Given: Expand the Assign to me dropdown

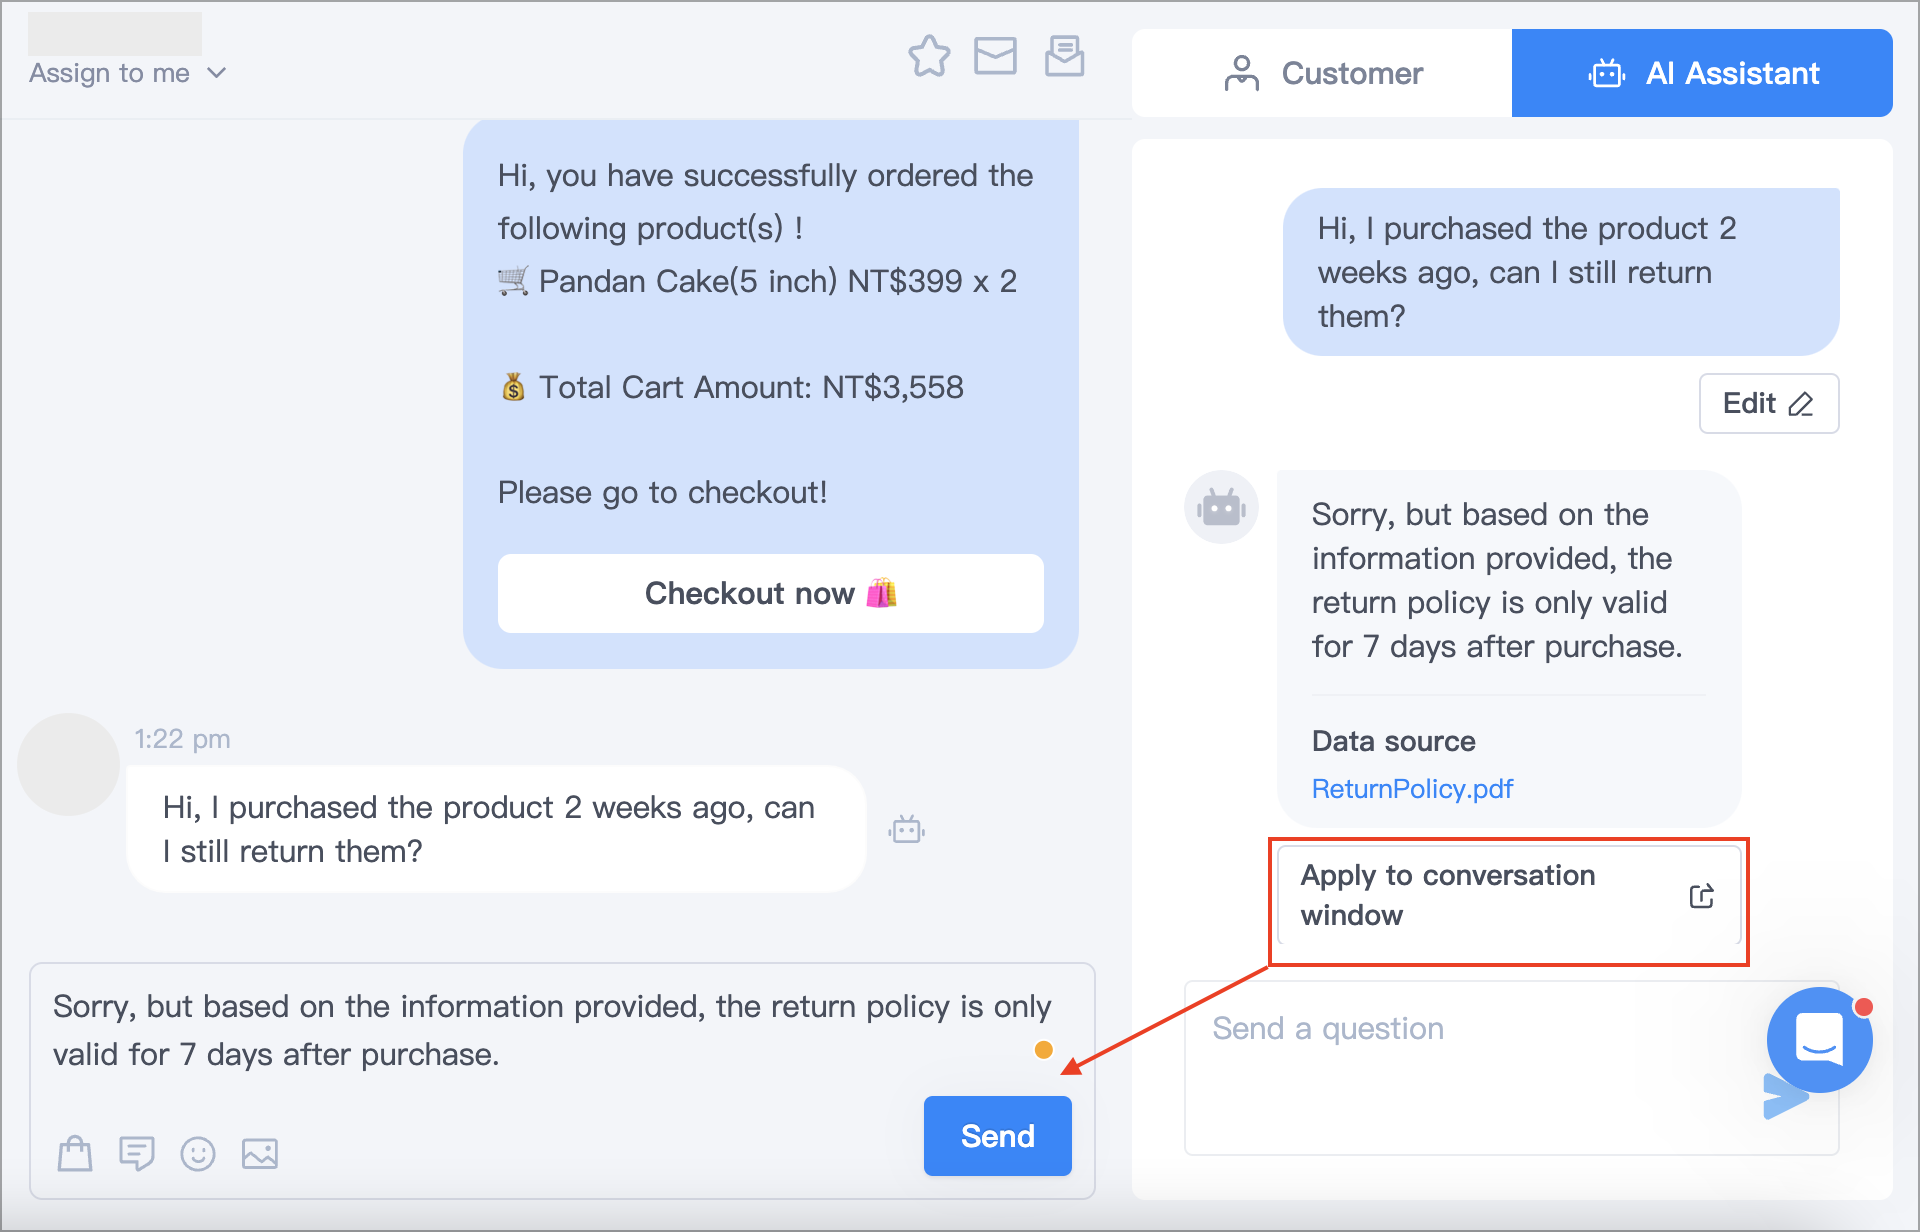Looking at the screenshot, I should 128,73.
